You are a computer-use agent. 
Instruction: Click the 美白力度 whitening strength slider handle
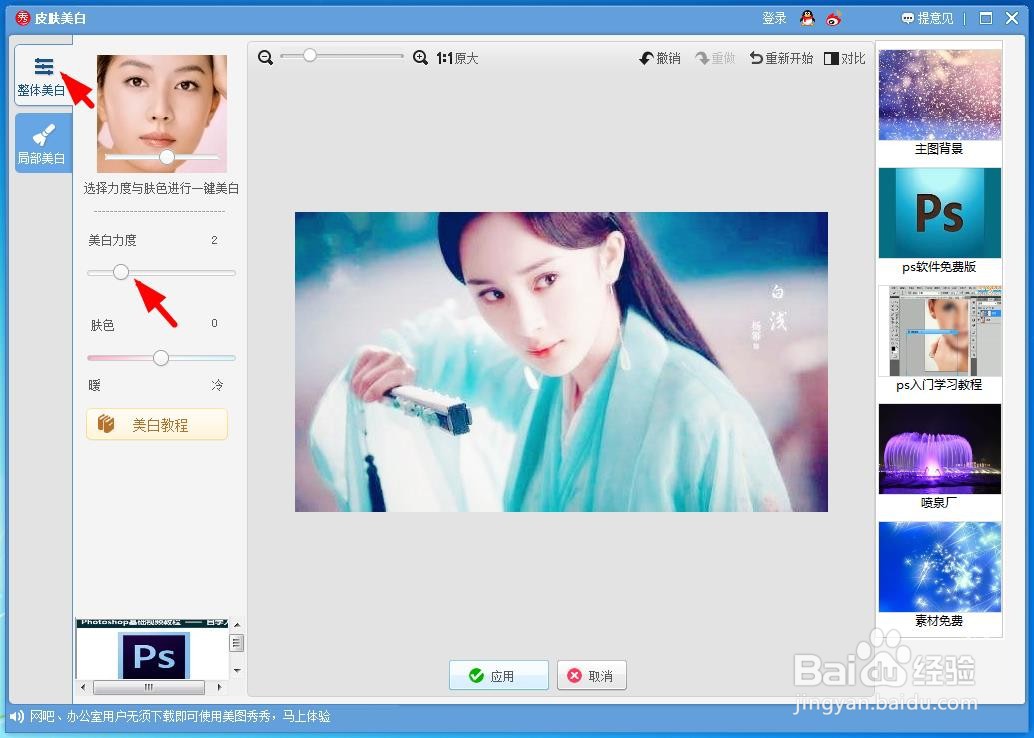tap(121, 272)
